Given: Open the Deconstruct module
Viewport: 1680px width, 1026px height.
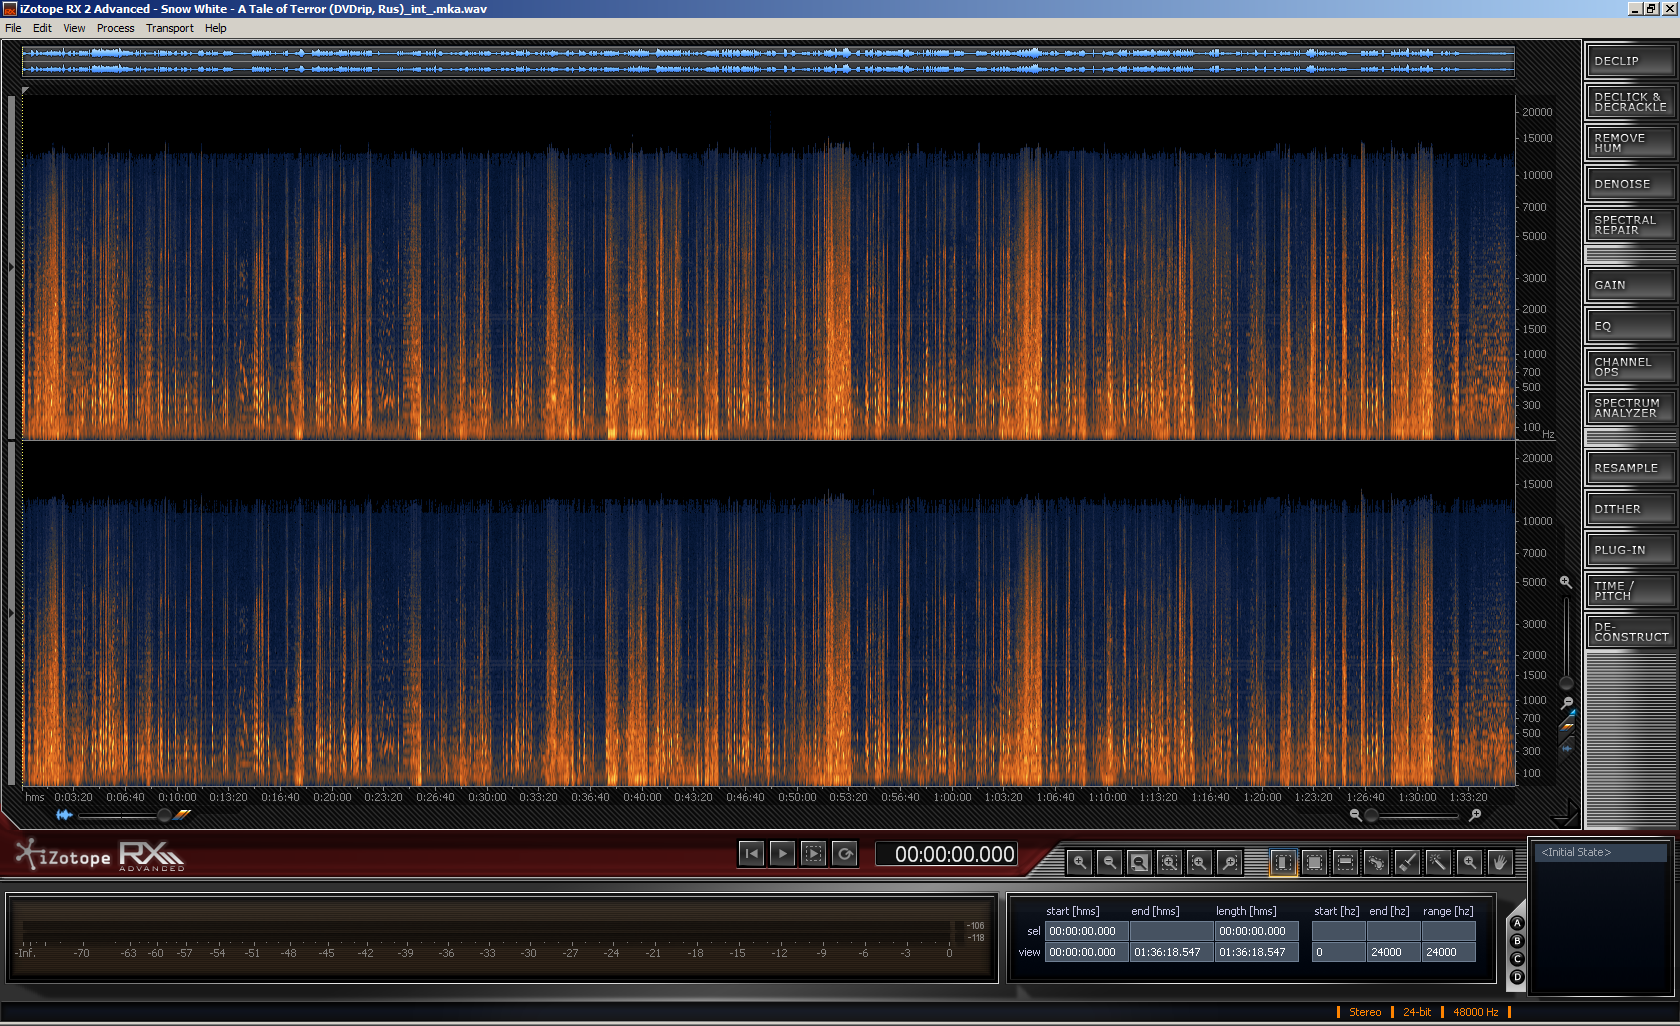Looking at the screenshot, I should click(1630, 632).
